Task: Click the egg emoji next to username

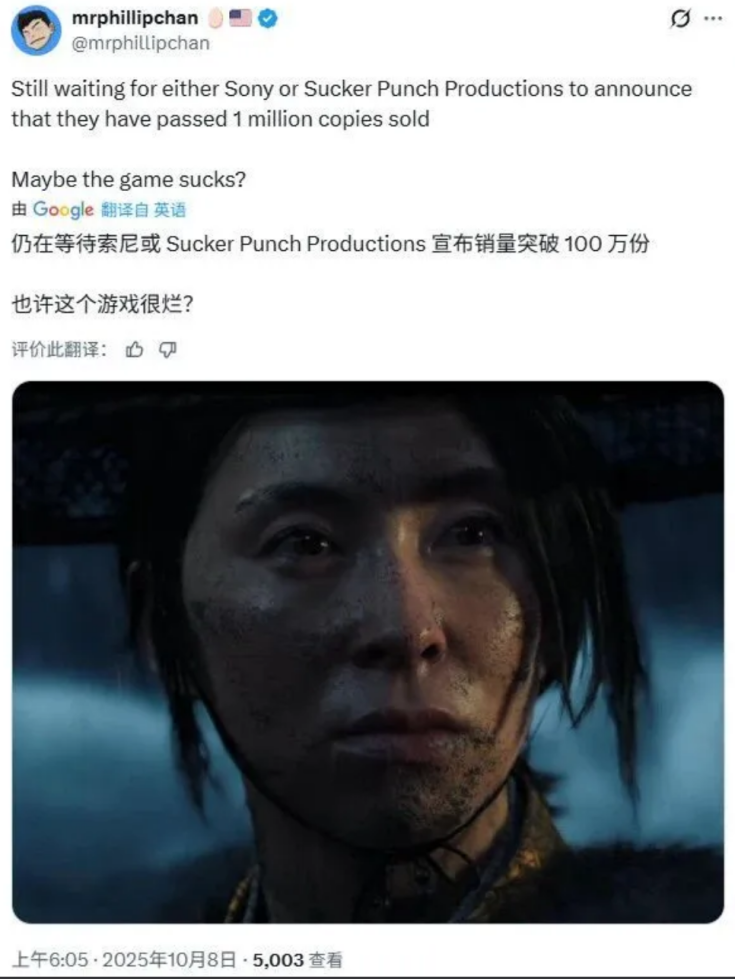Action: tap(215, 19)
